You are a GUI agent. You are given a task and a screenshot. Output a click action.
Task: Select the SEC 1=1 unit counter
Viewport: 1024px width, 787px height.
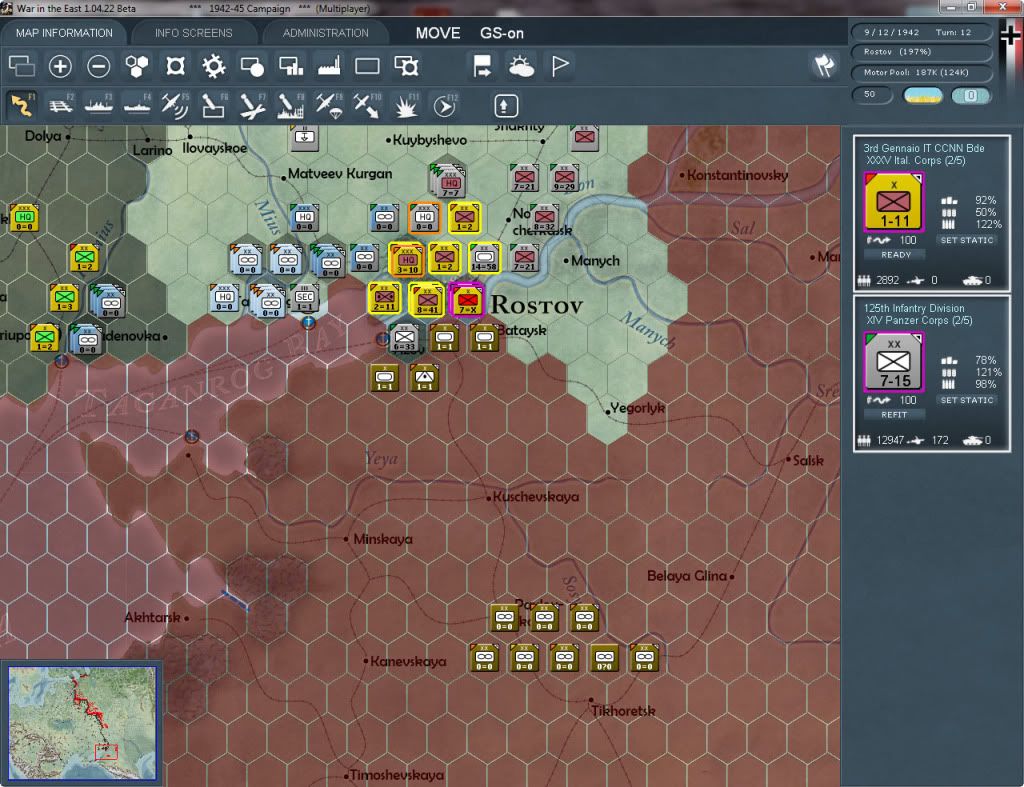[304, 298]
